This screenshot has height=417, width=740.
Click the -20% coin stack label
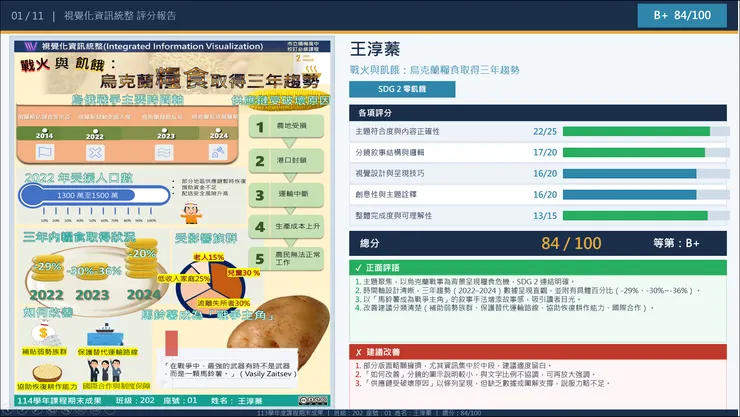tap(142, 253)
